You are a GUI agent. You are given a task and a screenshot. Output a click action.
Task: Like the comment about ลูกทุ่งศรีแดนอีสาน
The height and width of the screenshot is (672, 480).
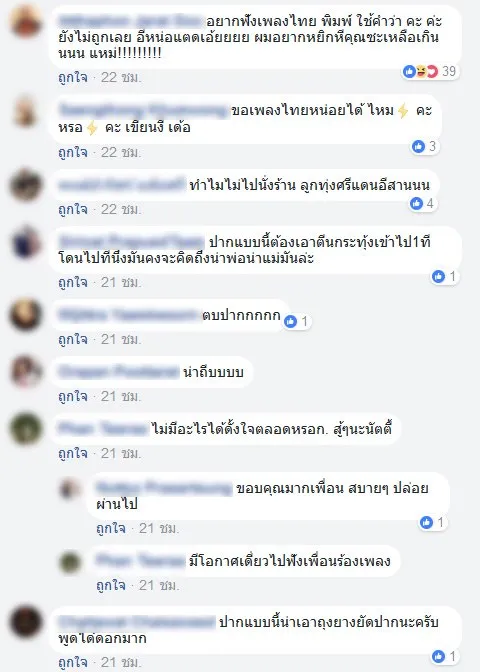click(73, 210)
